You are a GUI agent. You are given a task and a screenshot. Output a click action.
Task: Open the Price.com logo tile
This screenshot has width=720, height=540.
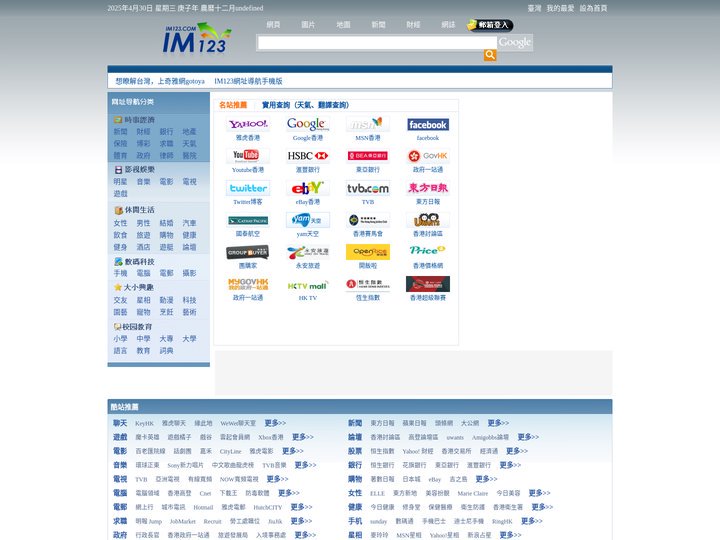(428, 252)
